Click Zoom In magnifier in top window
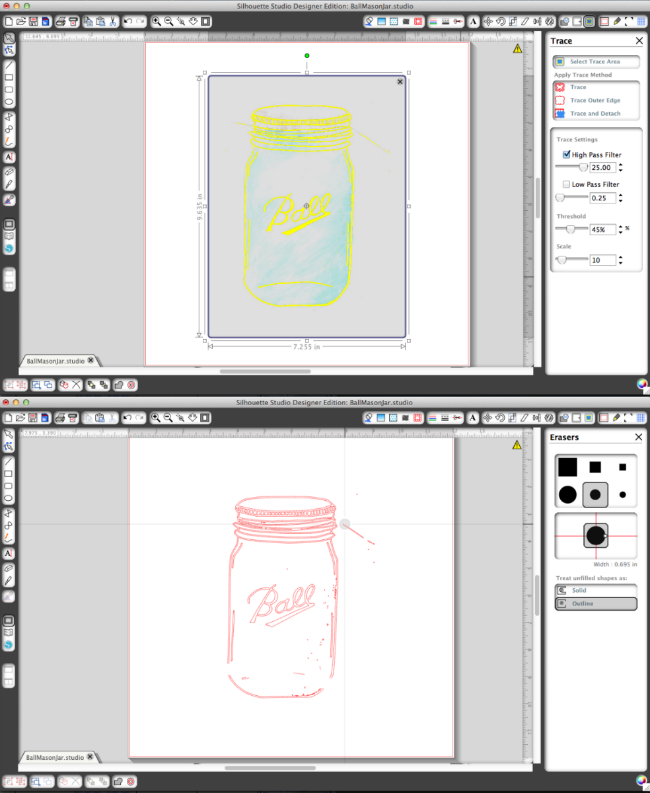This screenshot has width=650, height=793. pos(156,21)
